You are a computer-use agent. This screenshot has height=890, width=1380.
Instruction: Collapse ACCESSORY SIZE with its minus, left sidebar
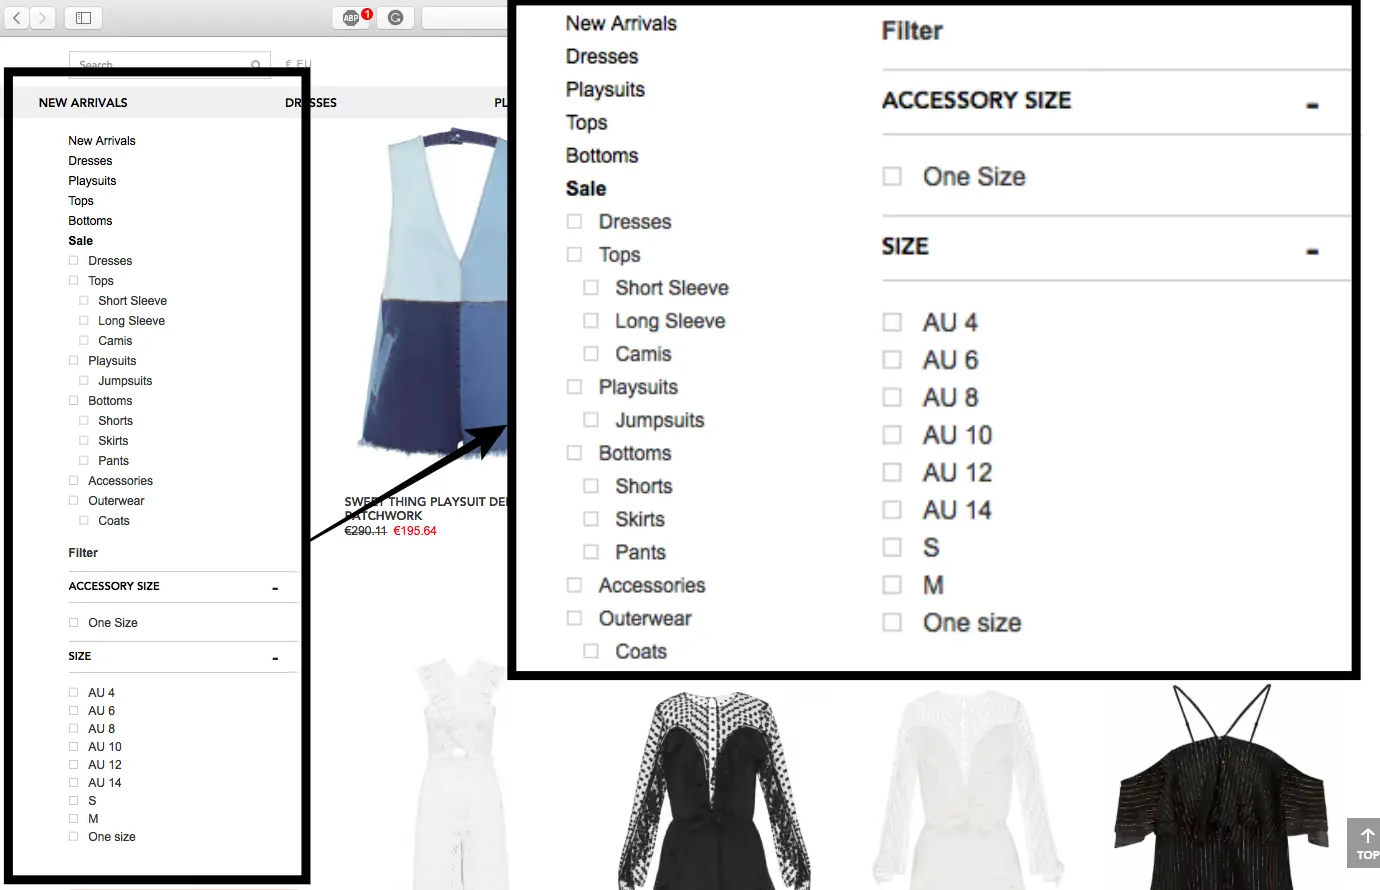[275, 589]
